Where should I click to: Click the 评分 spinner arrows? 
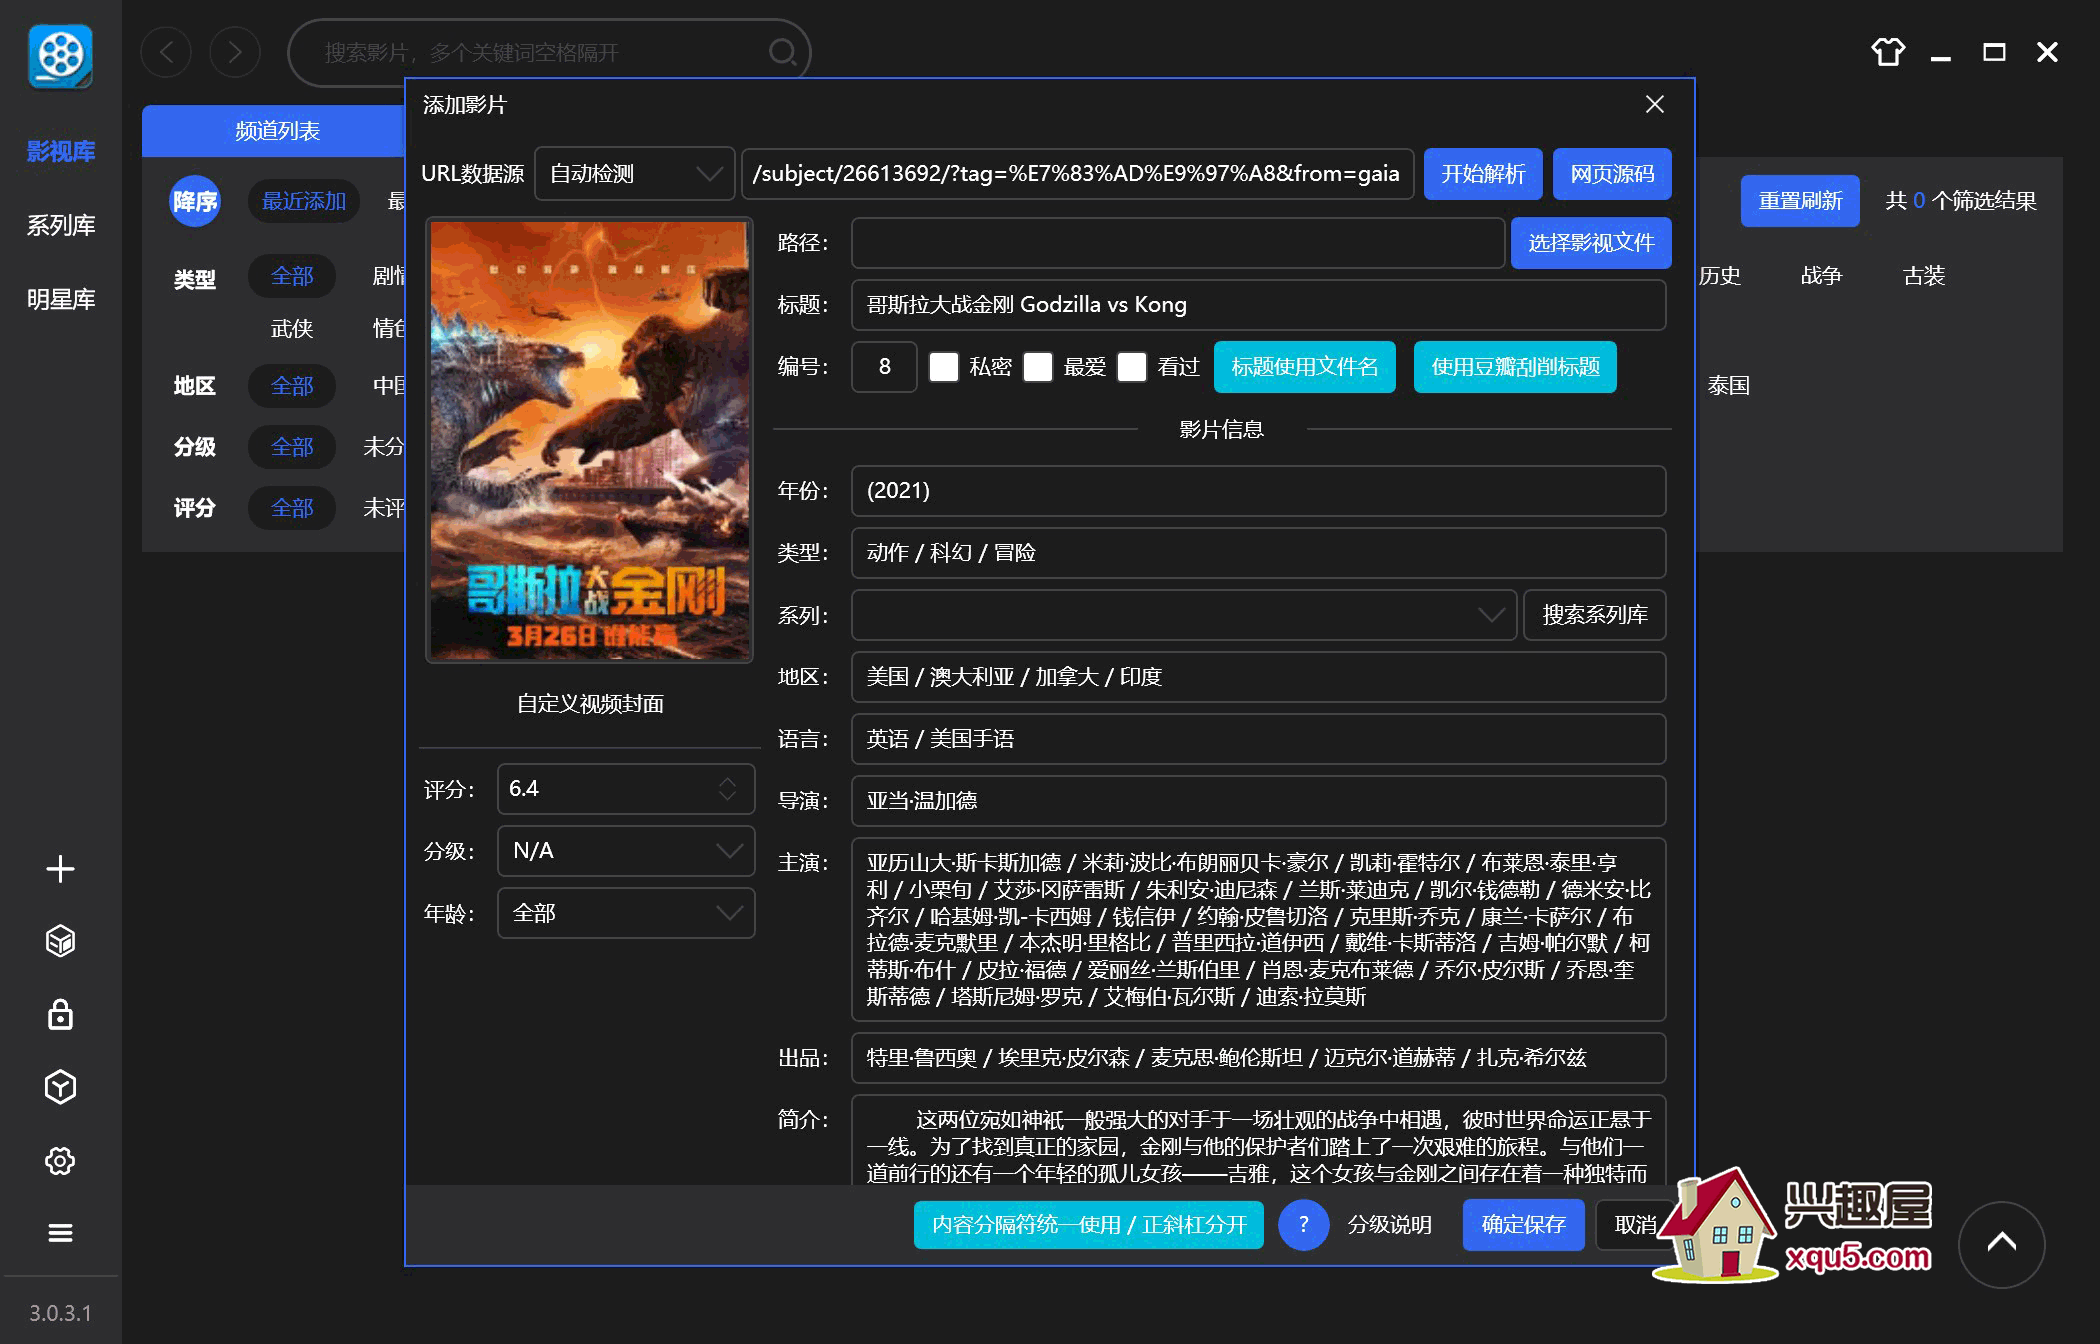727,789
